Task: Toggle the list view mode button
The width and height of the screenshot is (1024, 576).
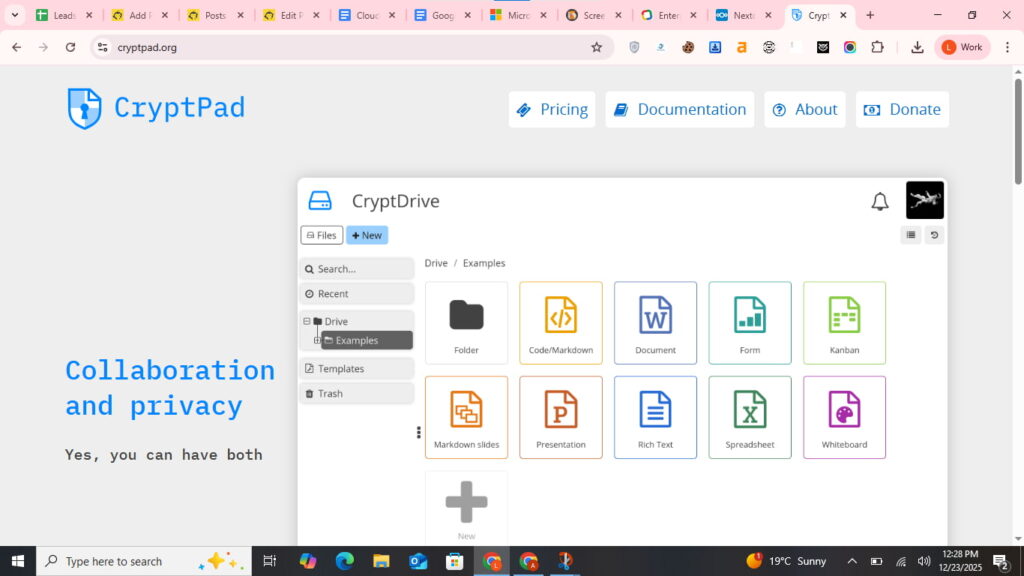Action: point(910,235)
